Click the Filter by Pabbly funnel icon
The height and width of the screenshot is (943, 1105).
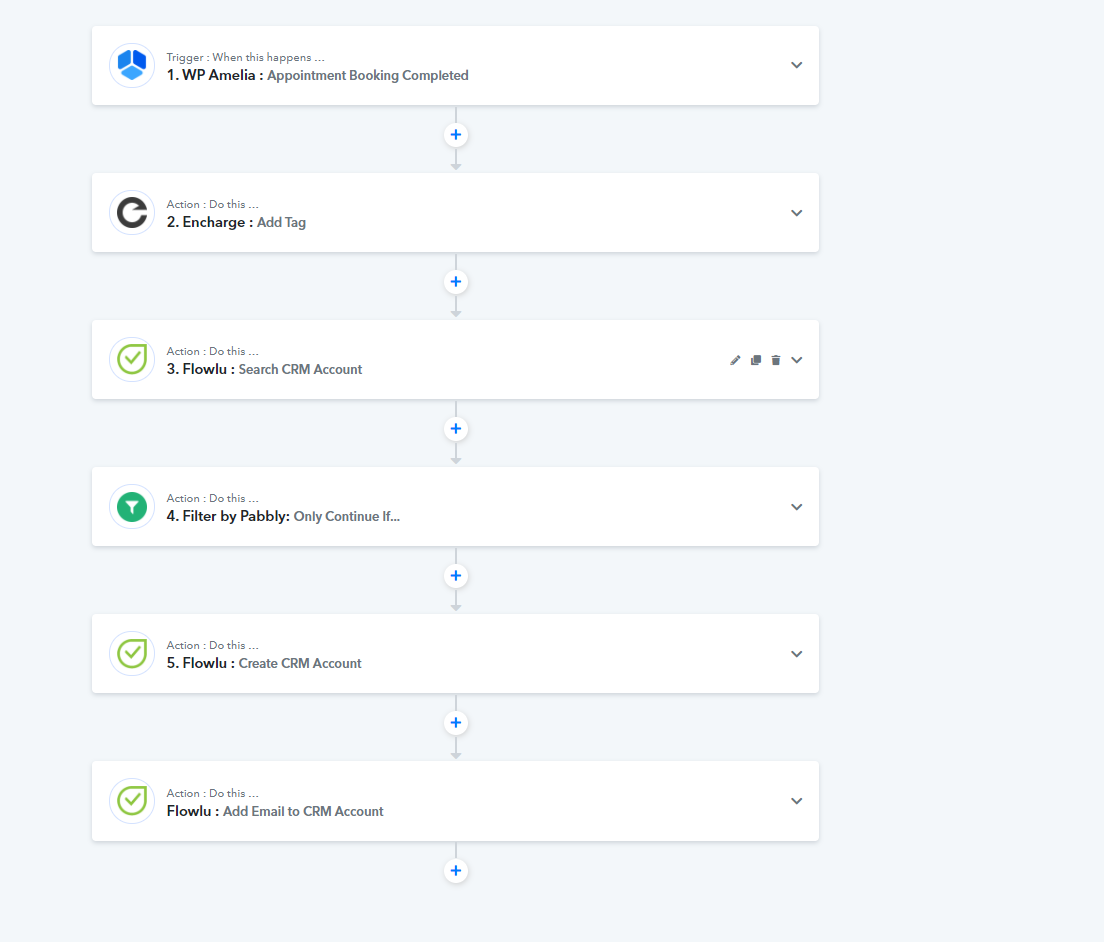[132, 507]
